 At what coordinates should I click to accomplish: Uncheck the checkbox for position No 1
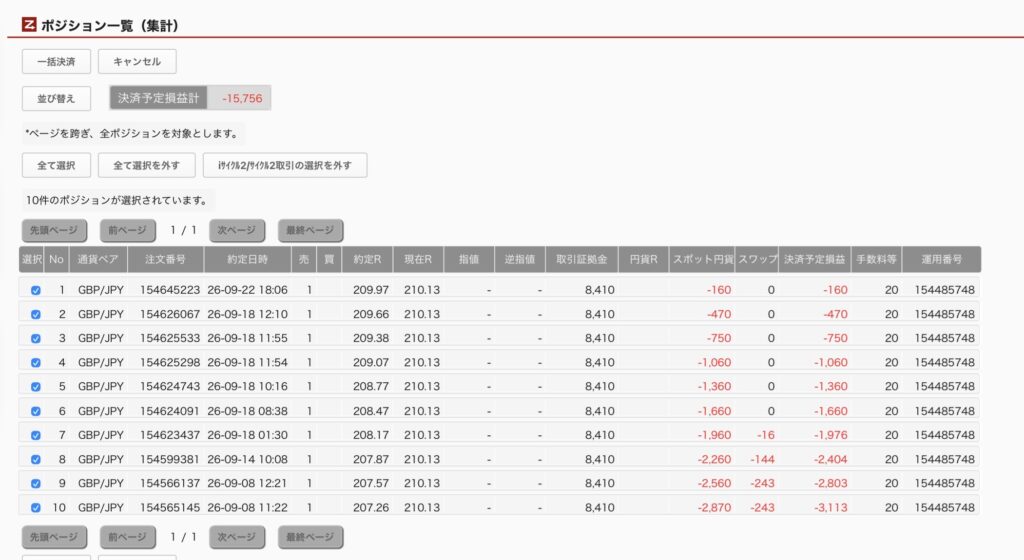pos(36,290)
